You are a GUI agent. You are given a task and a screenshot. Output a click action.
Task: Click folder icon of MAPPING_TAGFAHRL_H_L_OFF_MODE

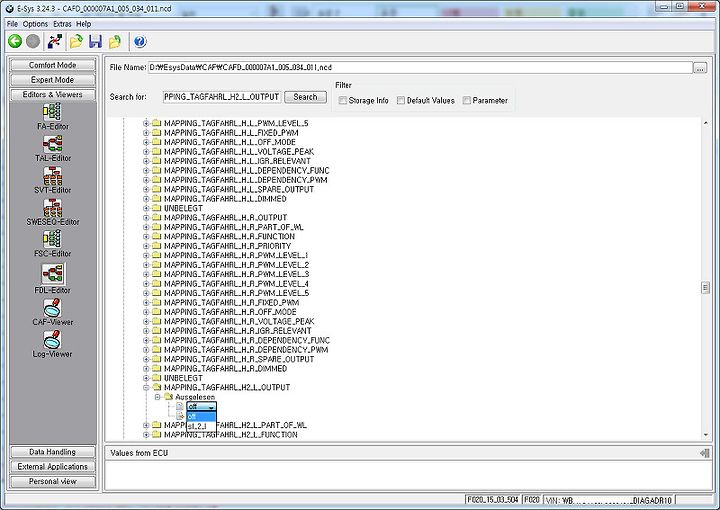pos(157,142)
